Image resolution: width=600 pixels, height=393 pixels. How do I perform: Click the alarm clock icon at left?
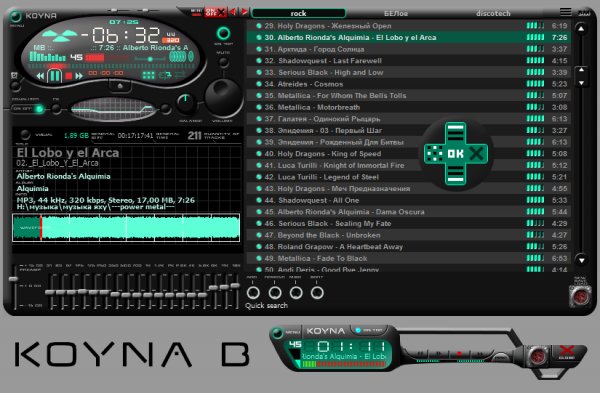tap(14, 75)
